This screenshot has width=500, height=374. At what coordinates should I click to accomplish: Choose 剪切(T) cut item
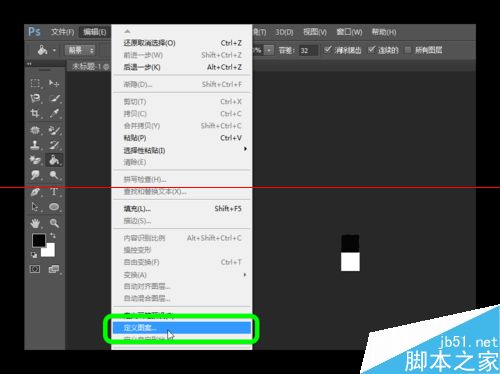(183, 102)
